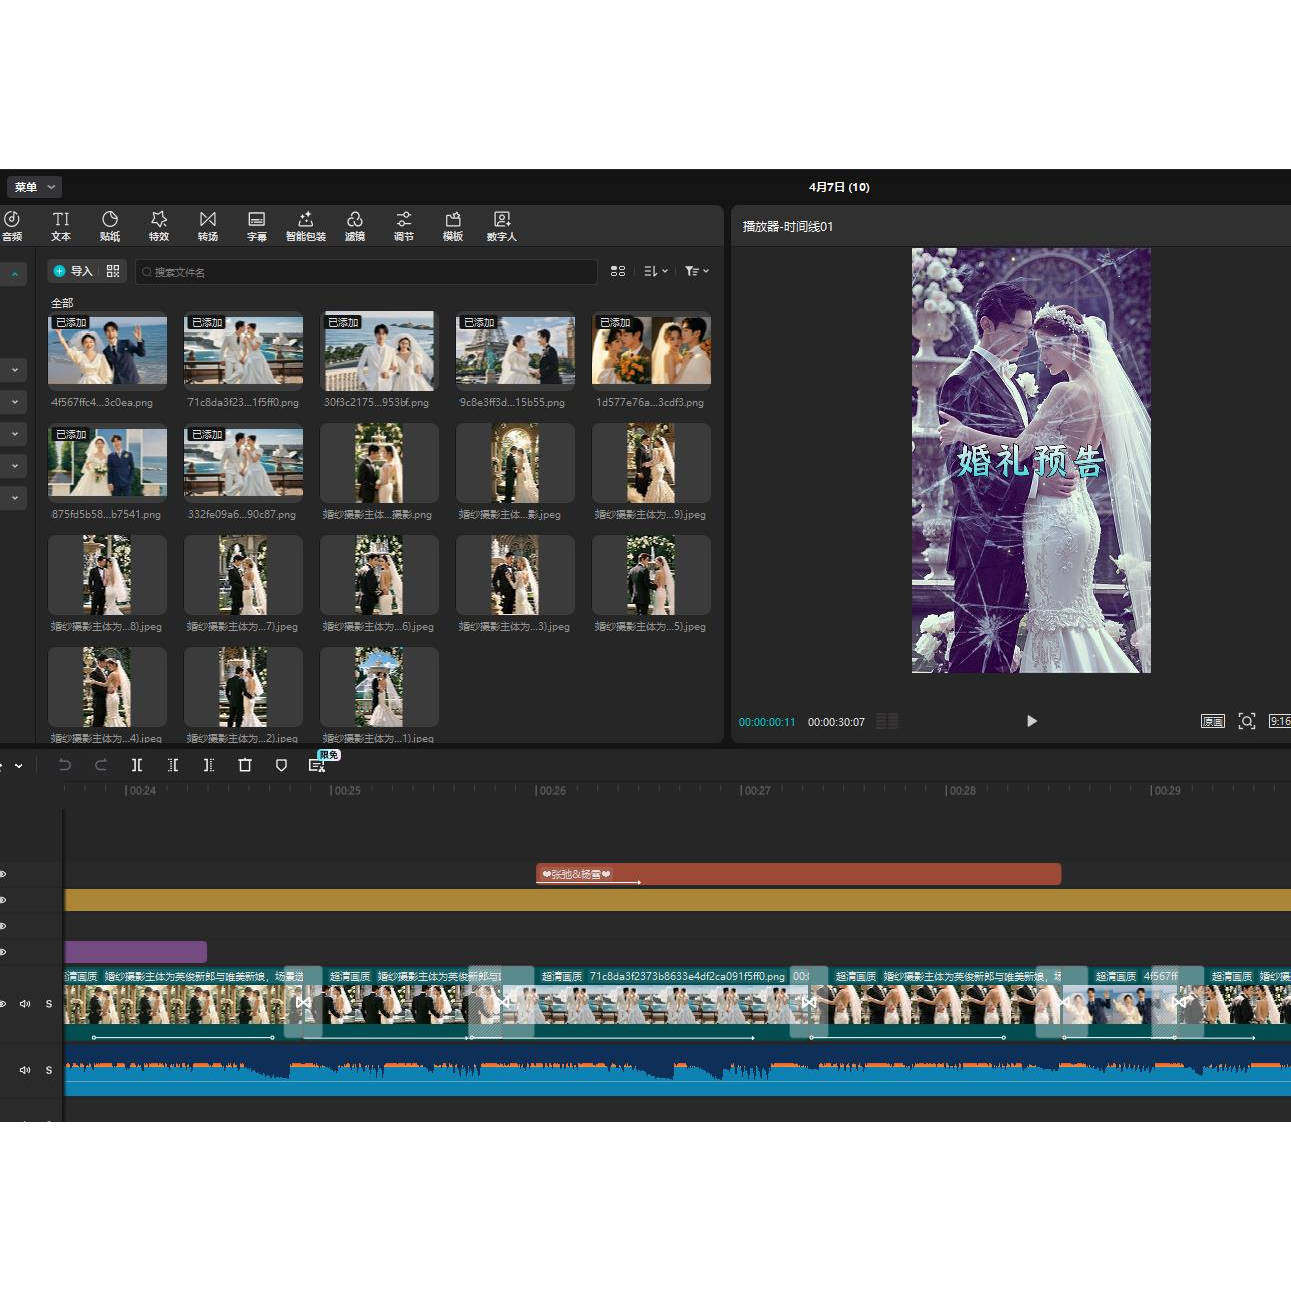Collapse the sidebar section with the up chevron

[x=14, y=273]
